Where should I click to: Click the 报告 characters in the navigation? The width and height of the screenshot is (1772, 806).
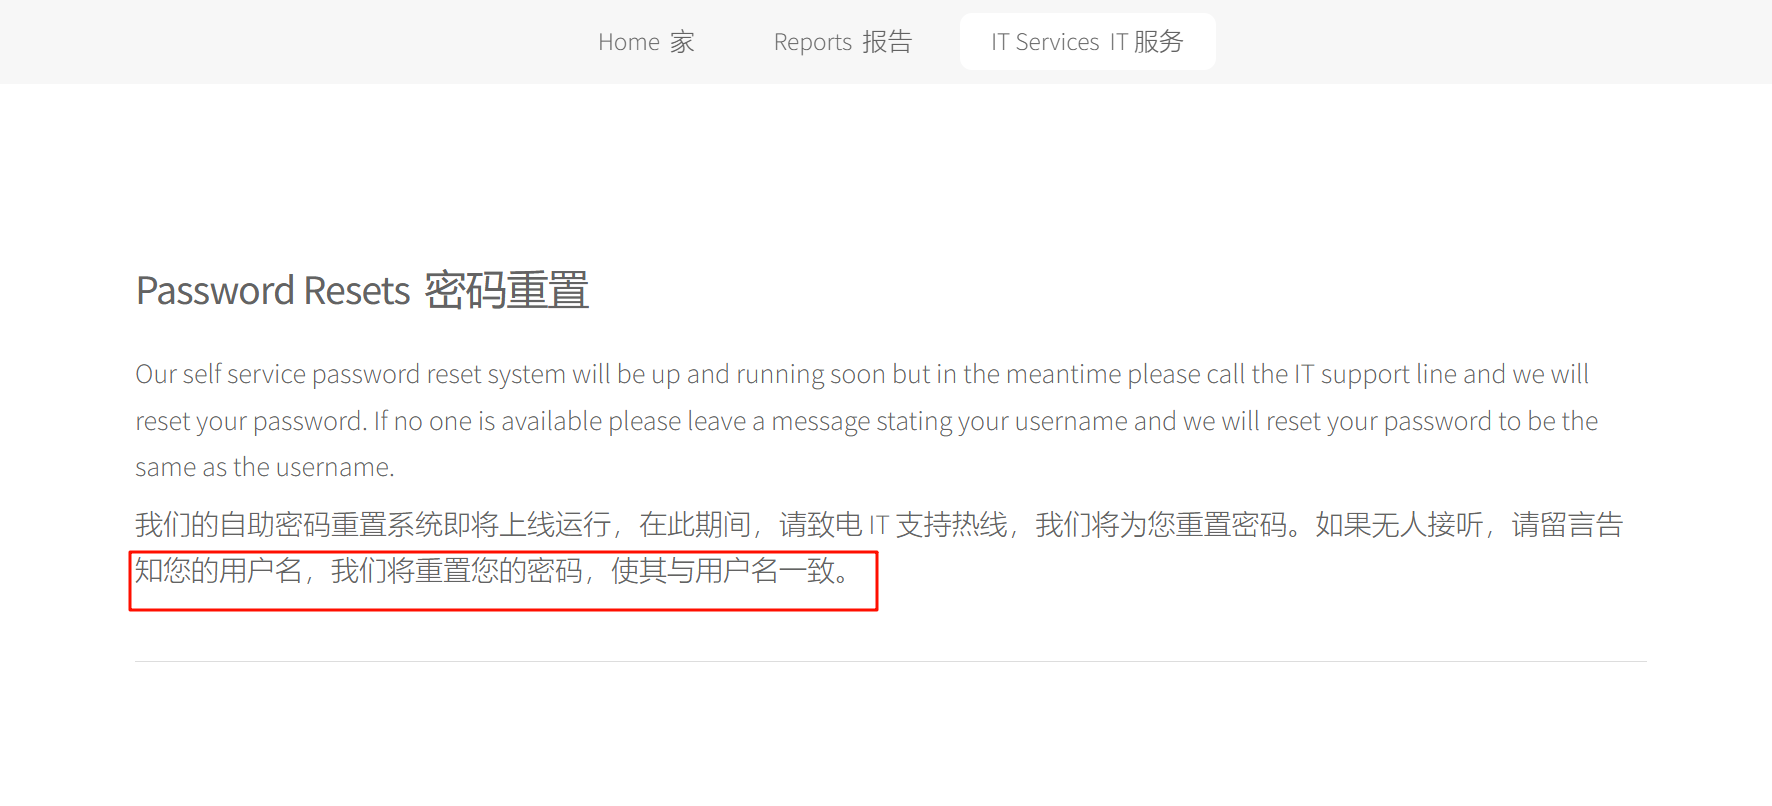[x=888, y=42]
